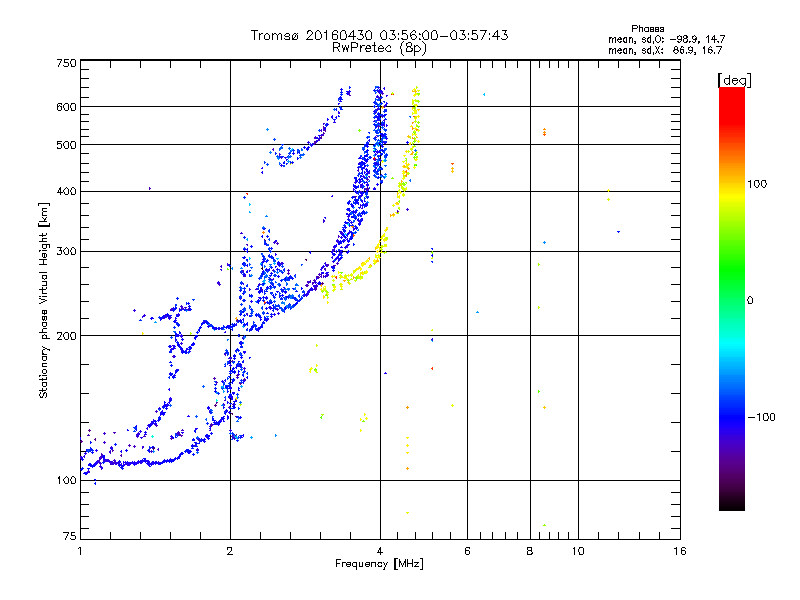800x600 pixels.
Task: Click x-axis tick label '1'
Action: click(x=80, y=551)
